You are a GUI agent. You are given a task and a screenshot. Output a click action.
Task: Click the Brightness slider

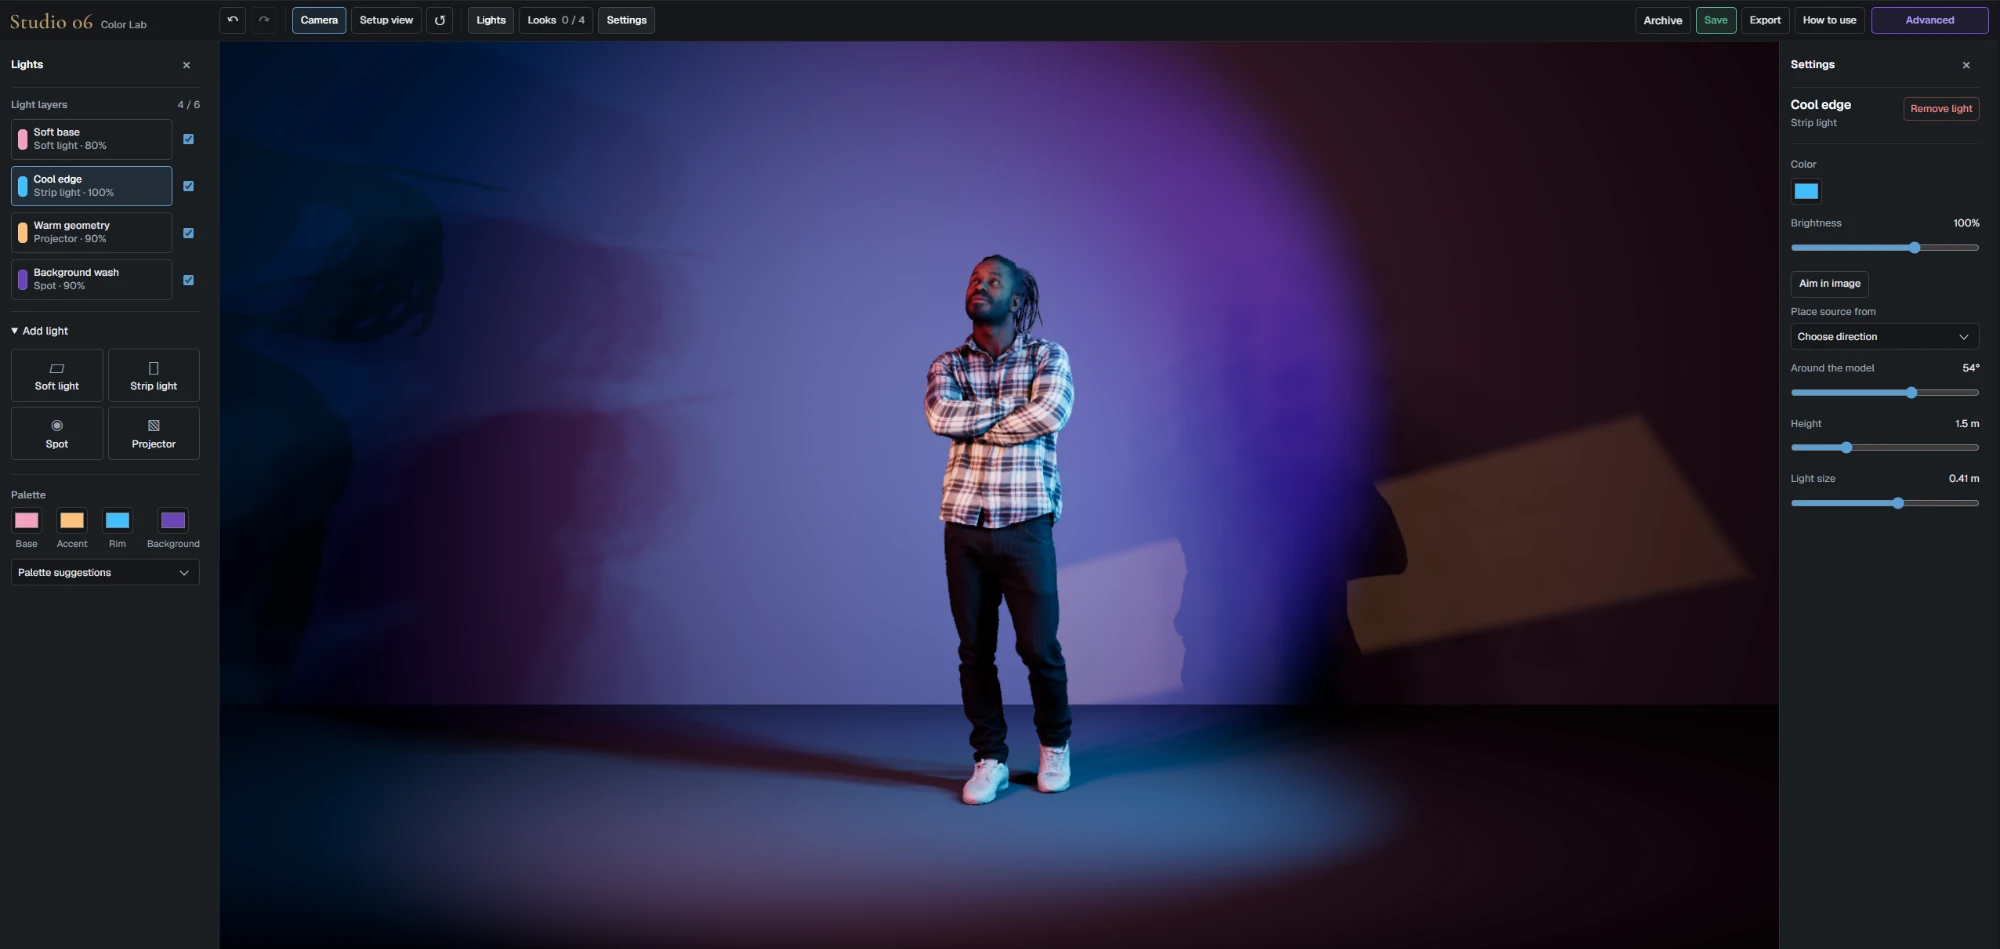click(x=1885, y=248)
